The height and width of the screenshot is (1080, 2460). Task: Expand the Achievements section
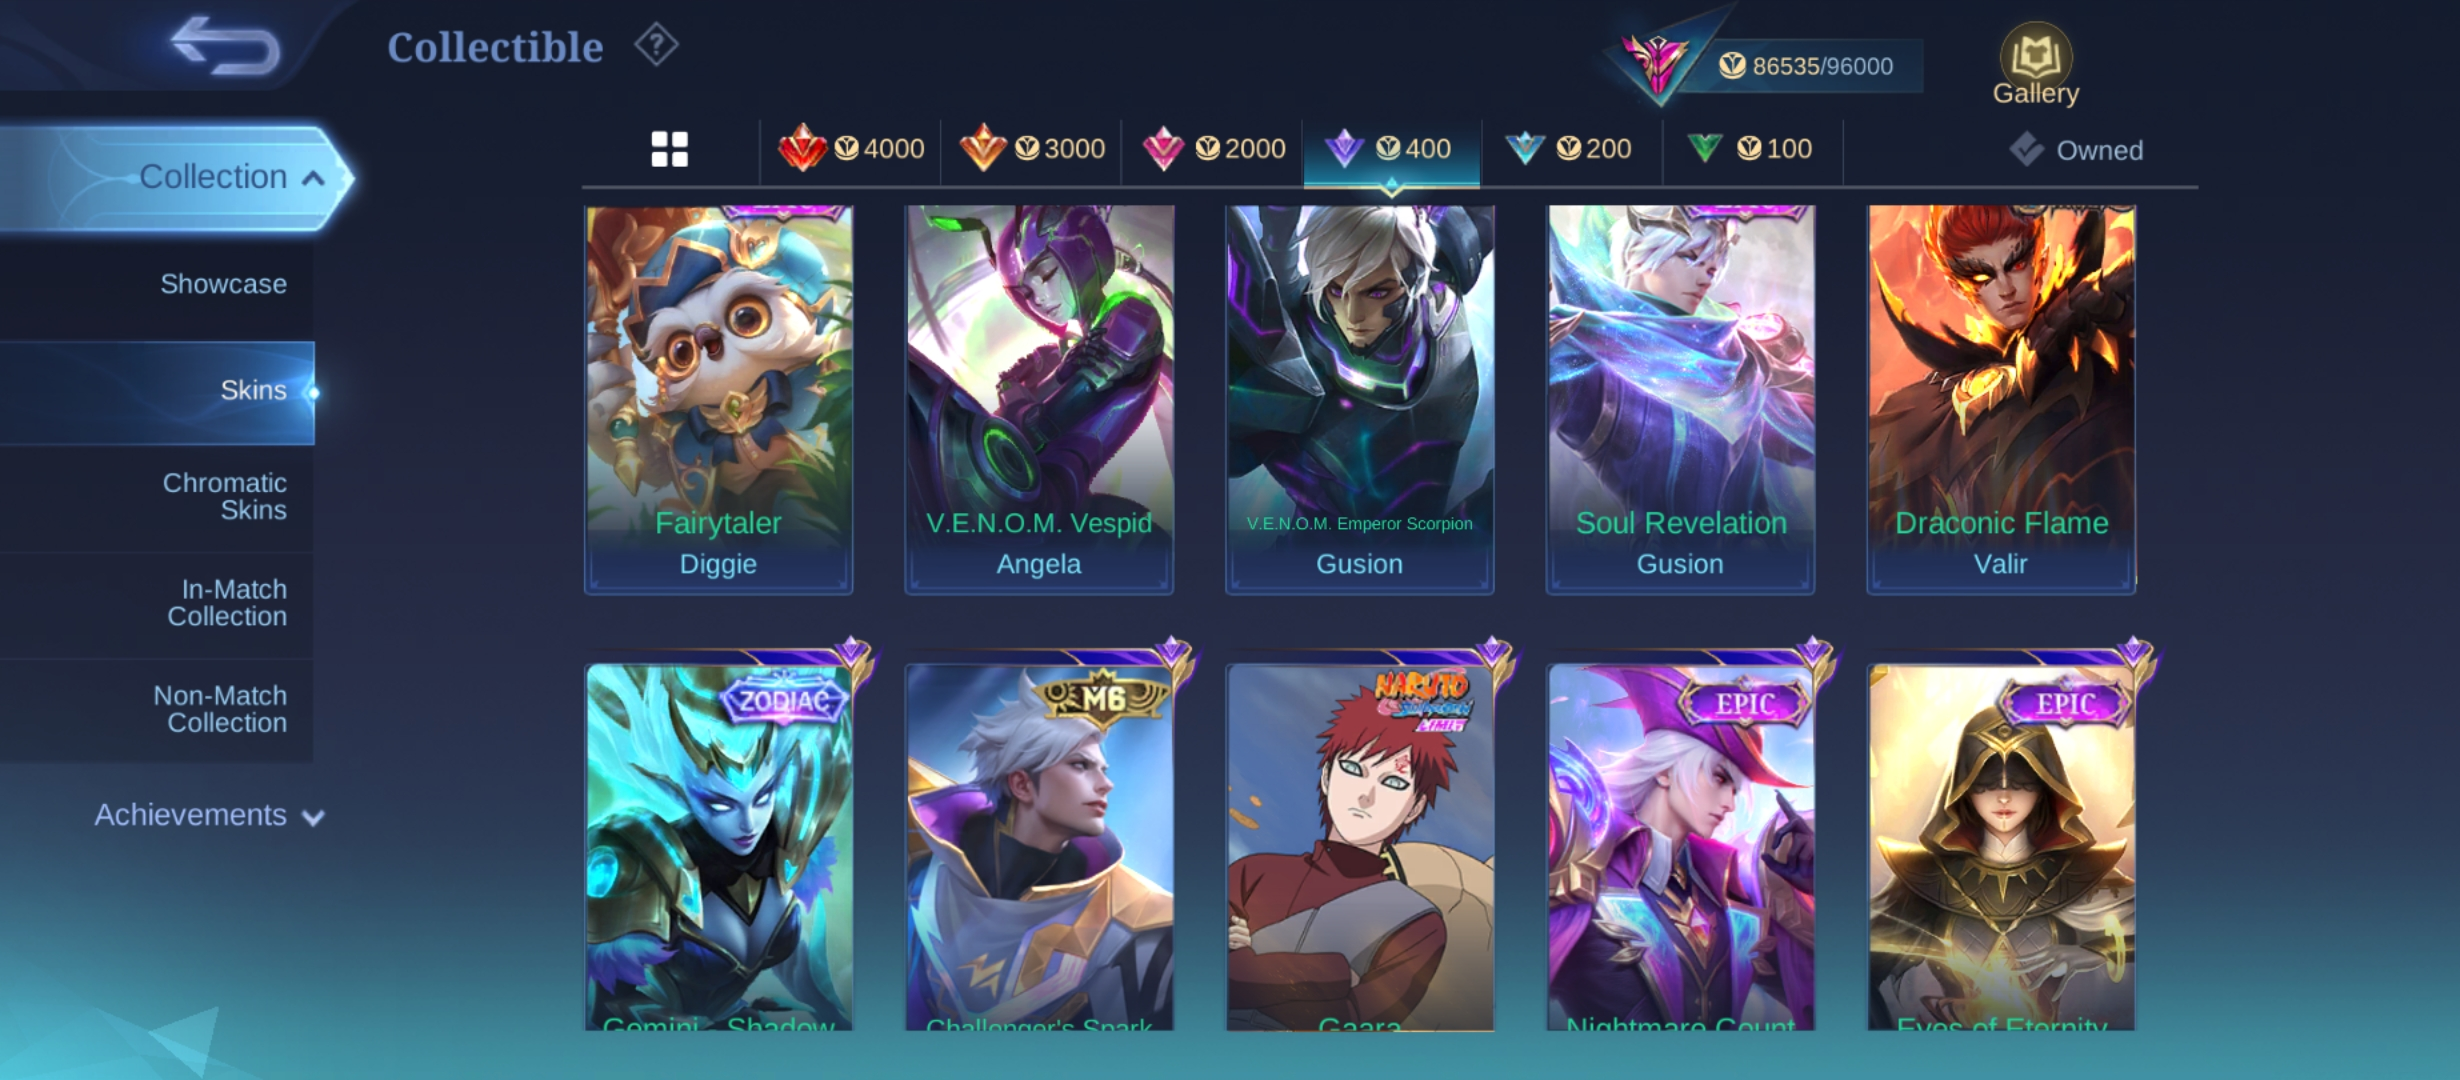pos(209,816)
